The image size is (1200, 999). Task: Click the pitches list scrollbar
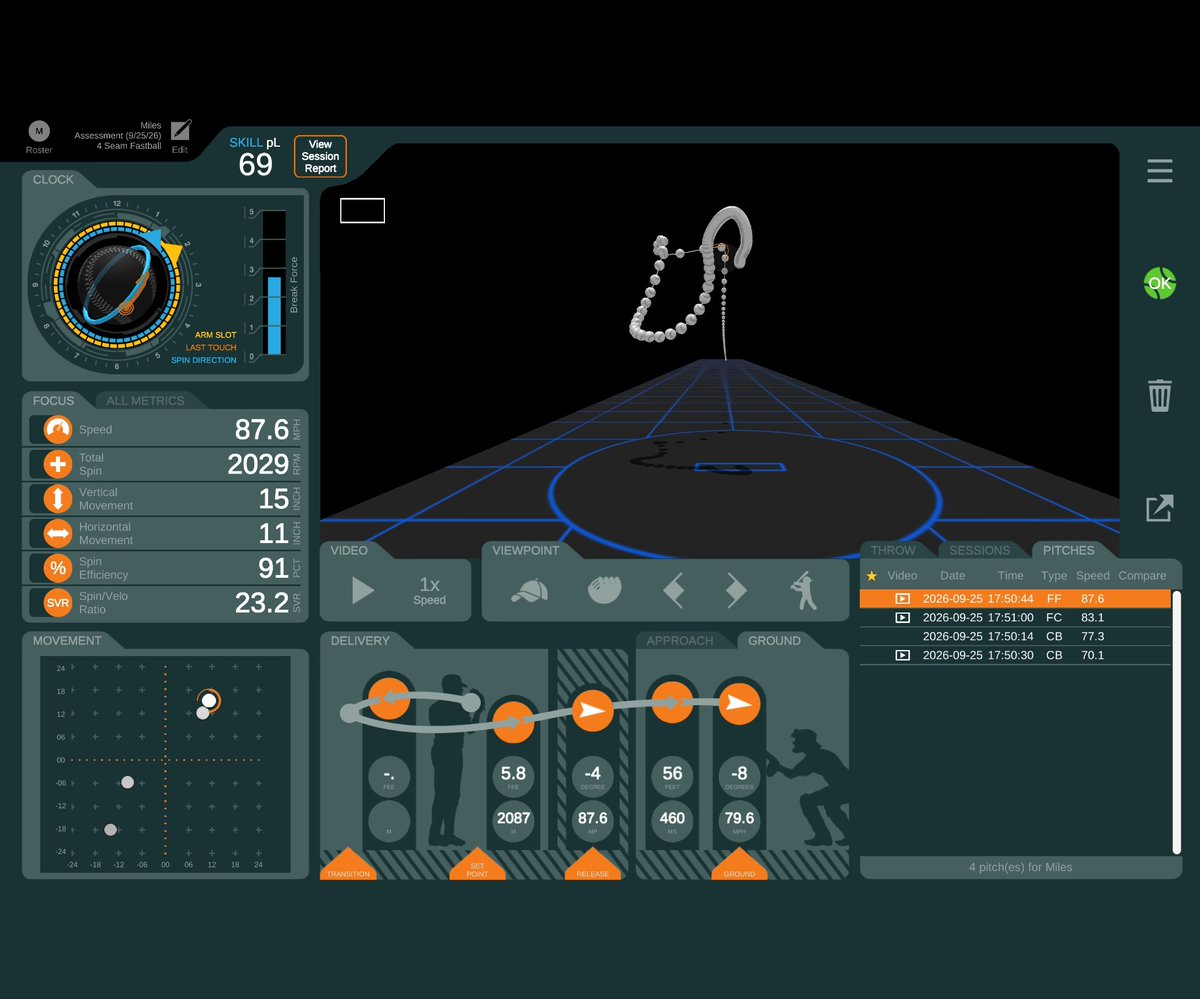1177,722
